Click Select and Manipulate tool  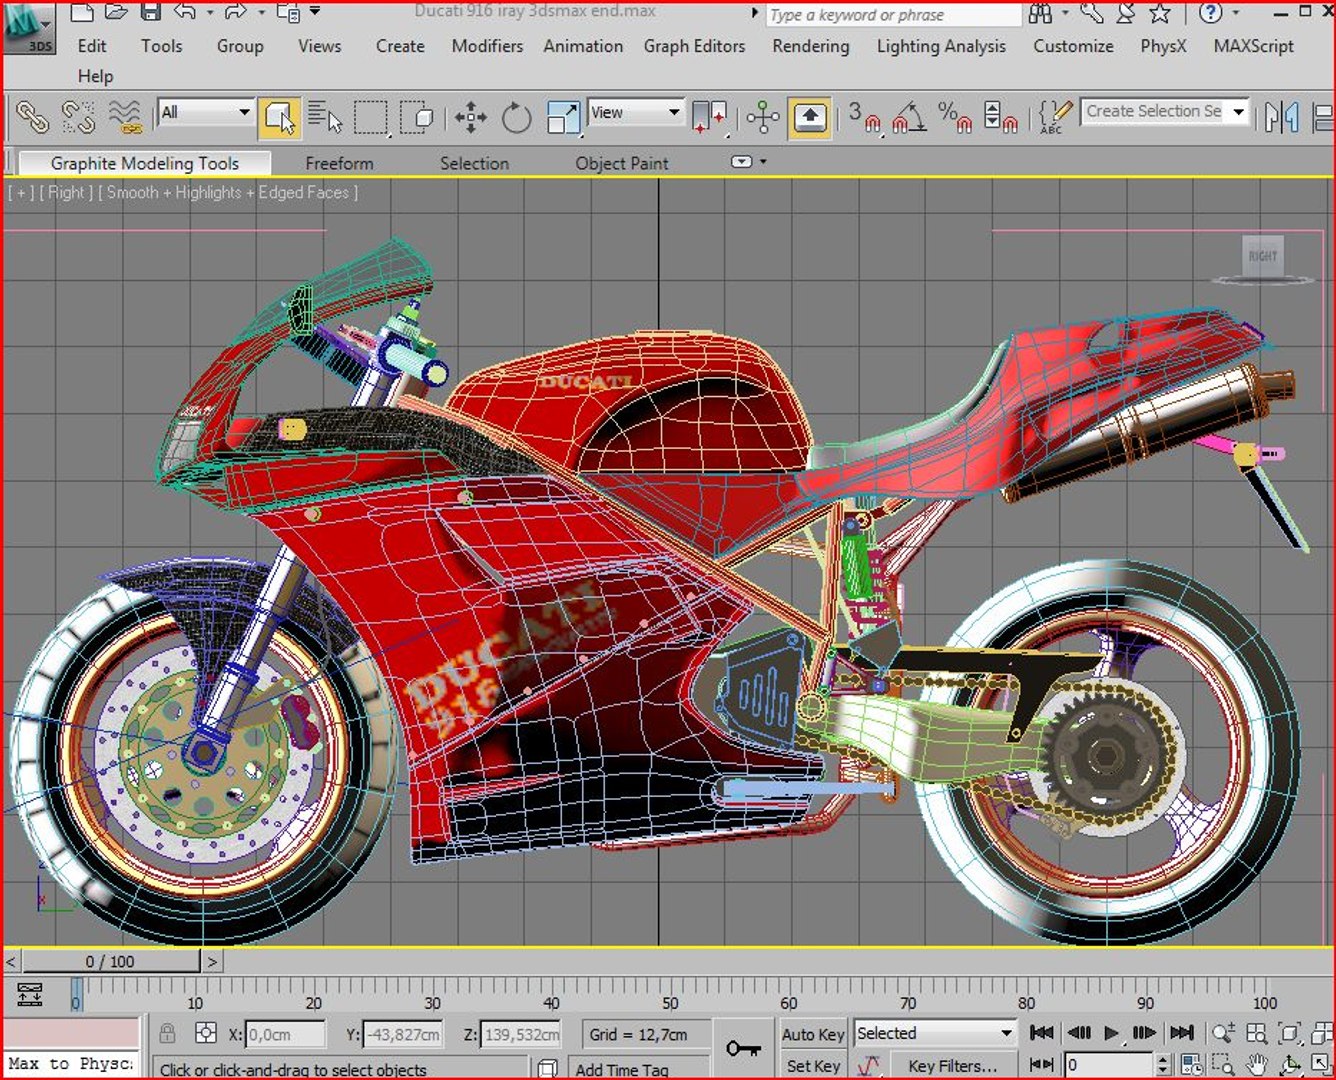(763, 118)
